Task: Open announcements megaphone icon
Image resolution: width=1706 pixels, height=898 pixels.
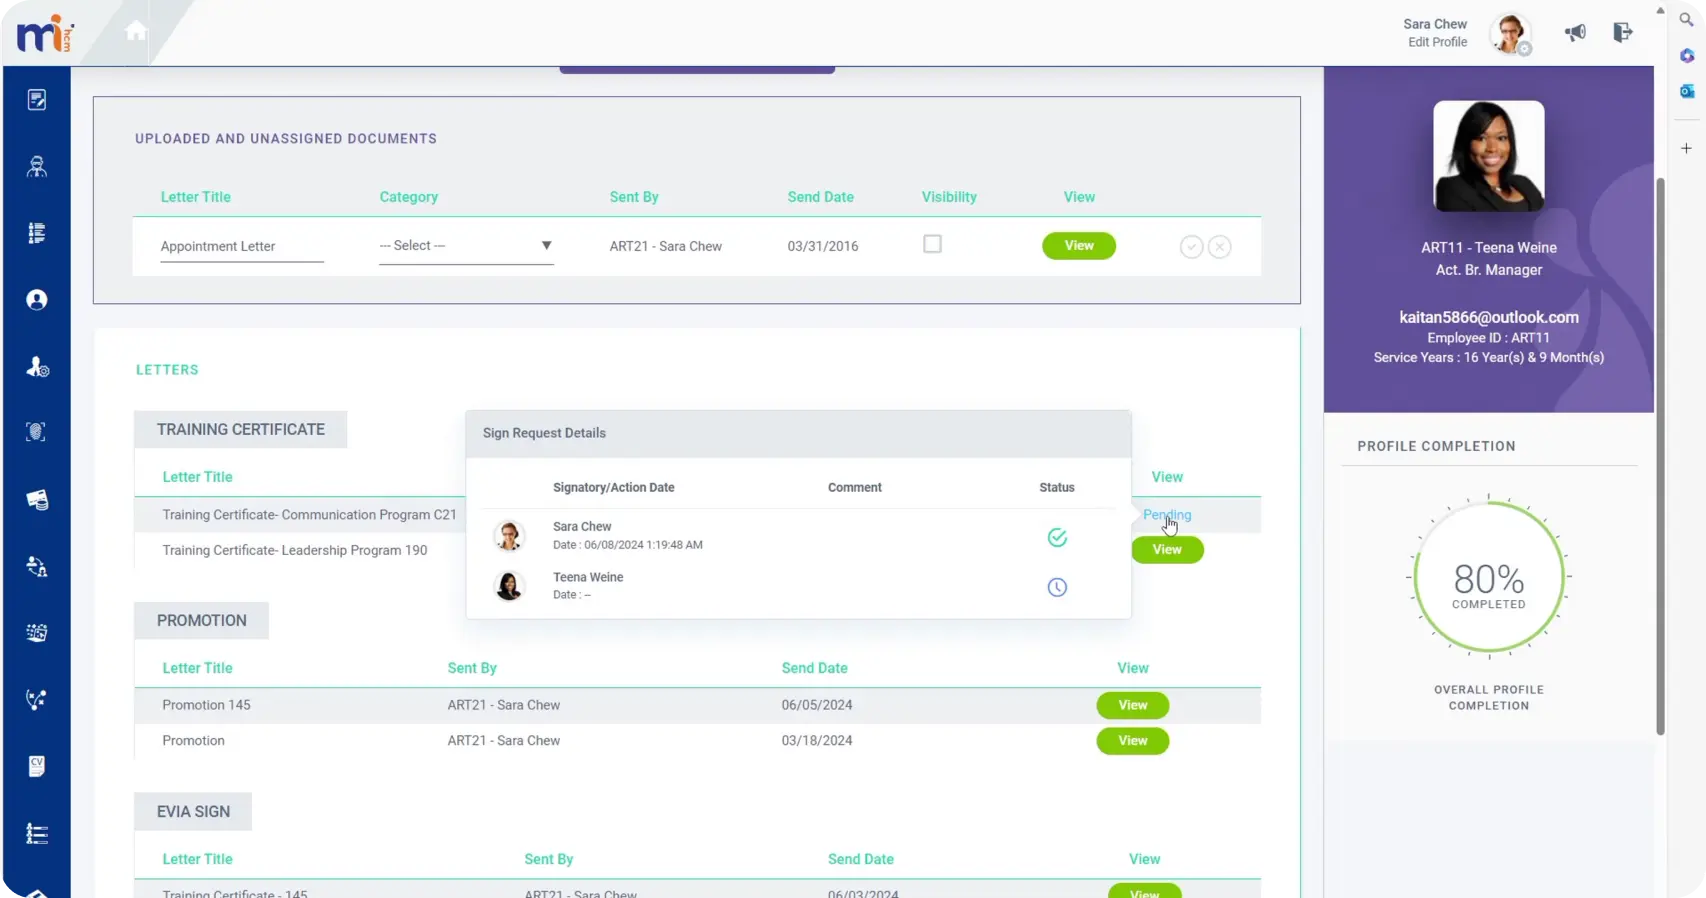Action: [1575, 33]
